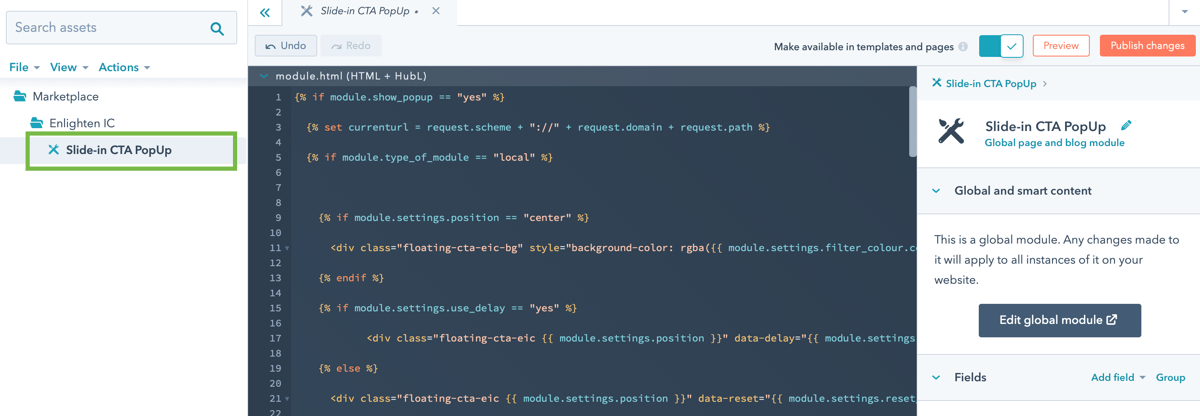The width and height of the screenshot is (1200, 416).
Task: Switch to the Slide-in CTA PopUp tab
Action: pos(370,12)
